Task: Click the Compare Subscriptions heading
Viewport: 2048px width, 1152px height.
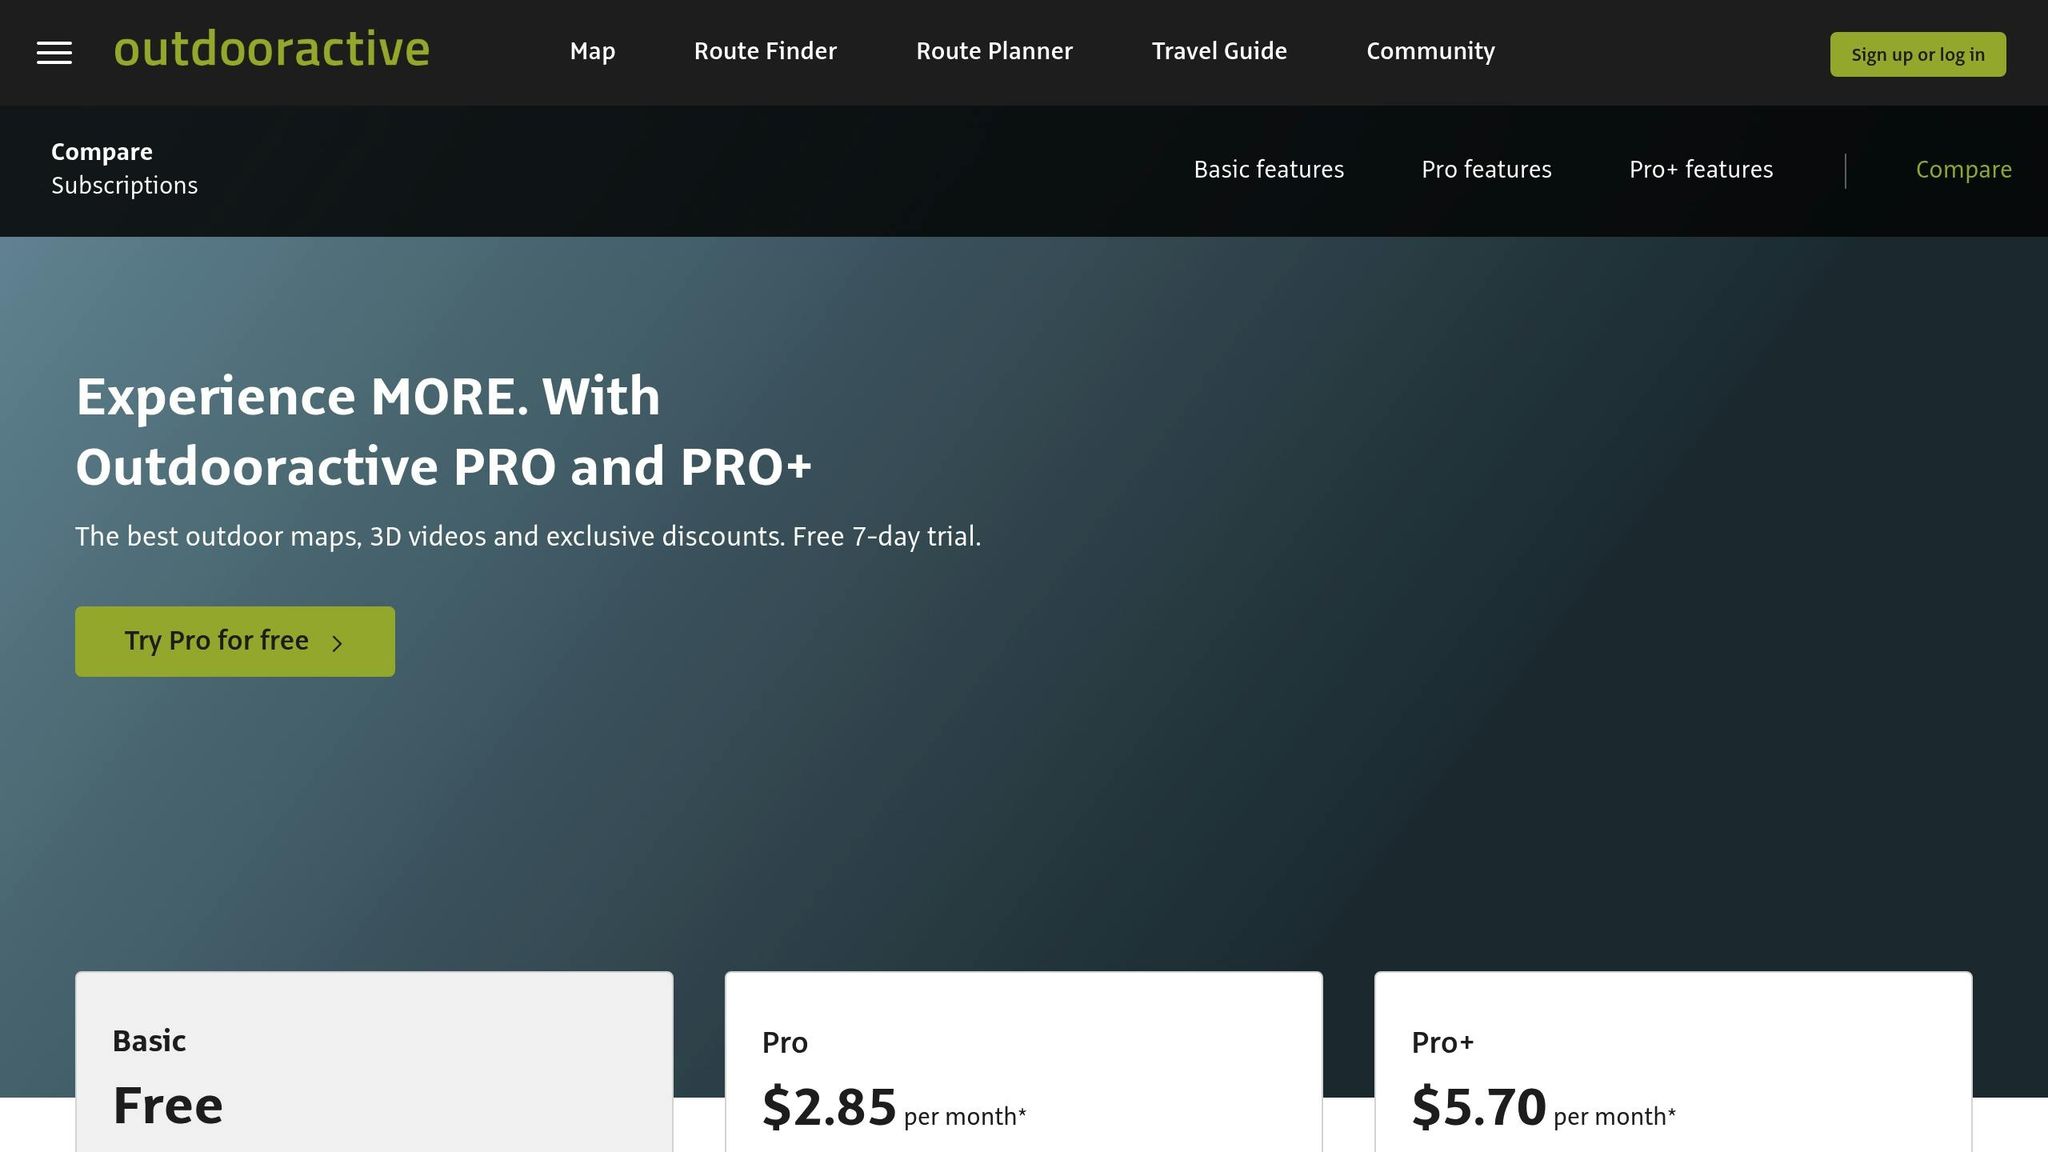Action: point(124,168)
